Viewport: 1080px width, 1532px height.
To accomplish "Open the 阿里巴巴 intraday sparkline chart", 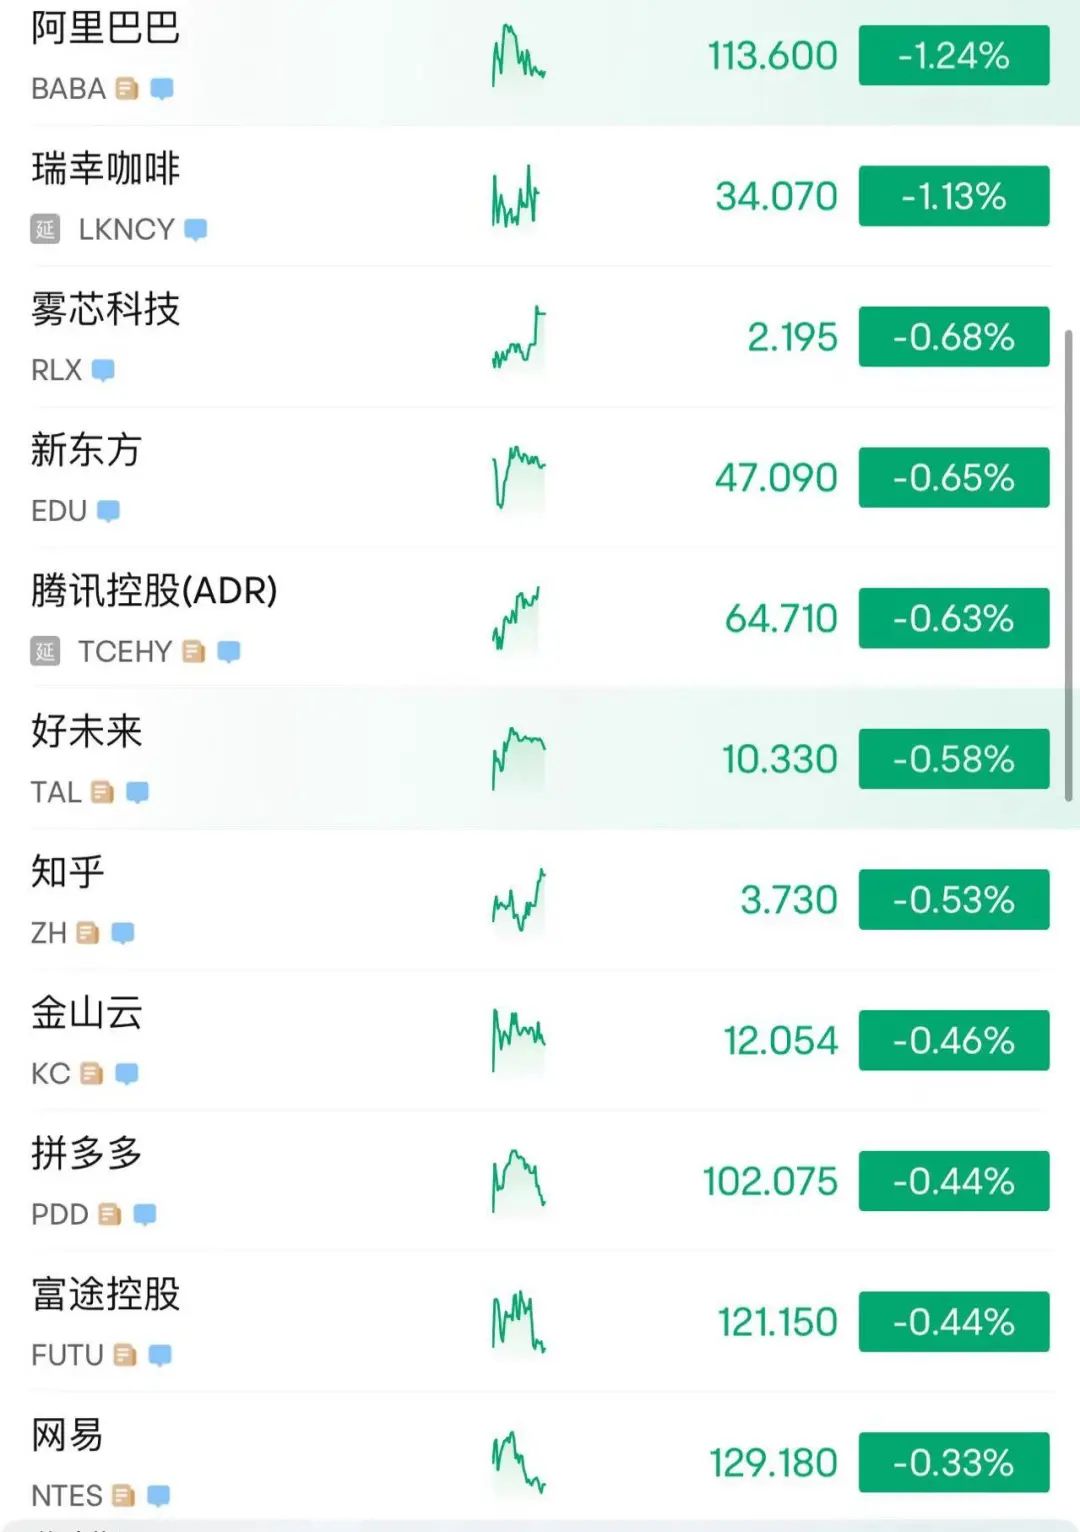I will coord(518,56).
